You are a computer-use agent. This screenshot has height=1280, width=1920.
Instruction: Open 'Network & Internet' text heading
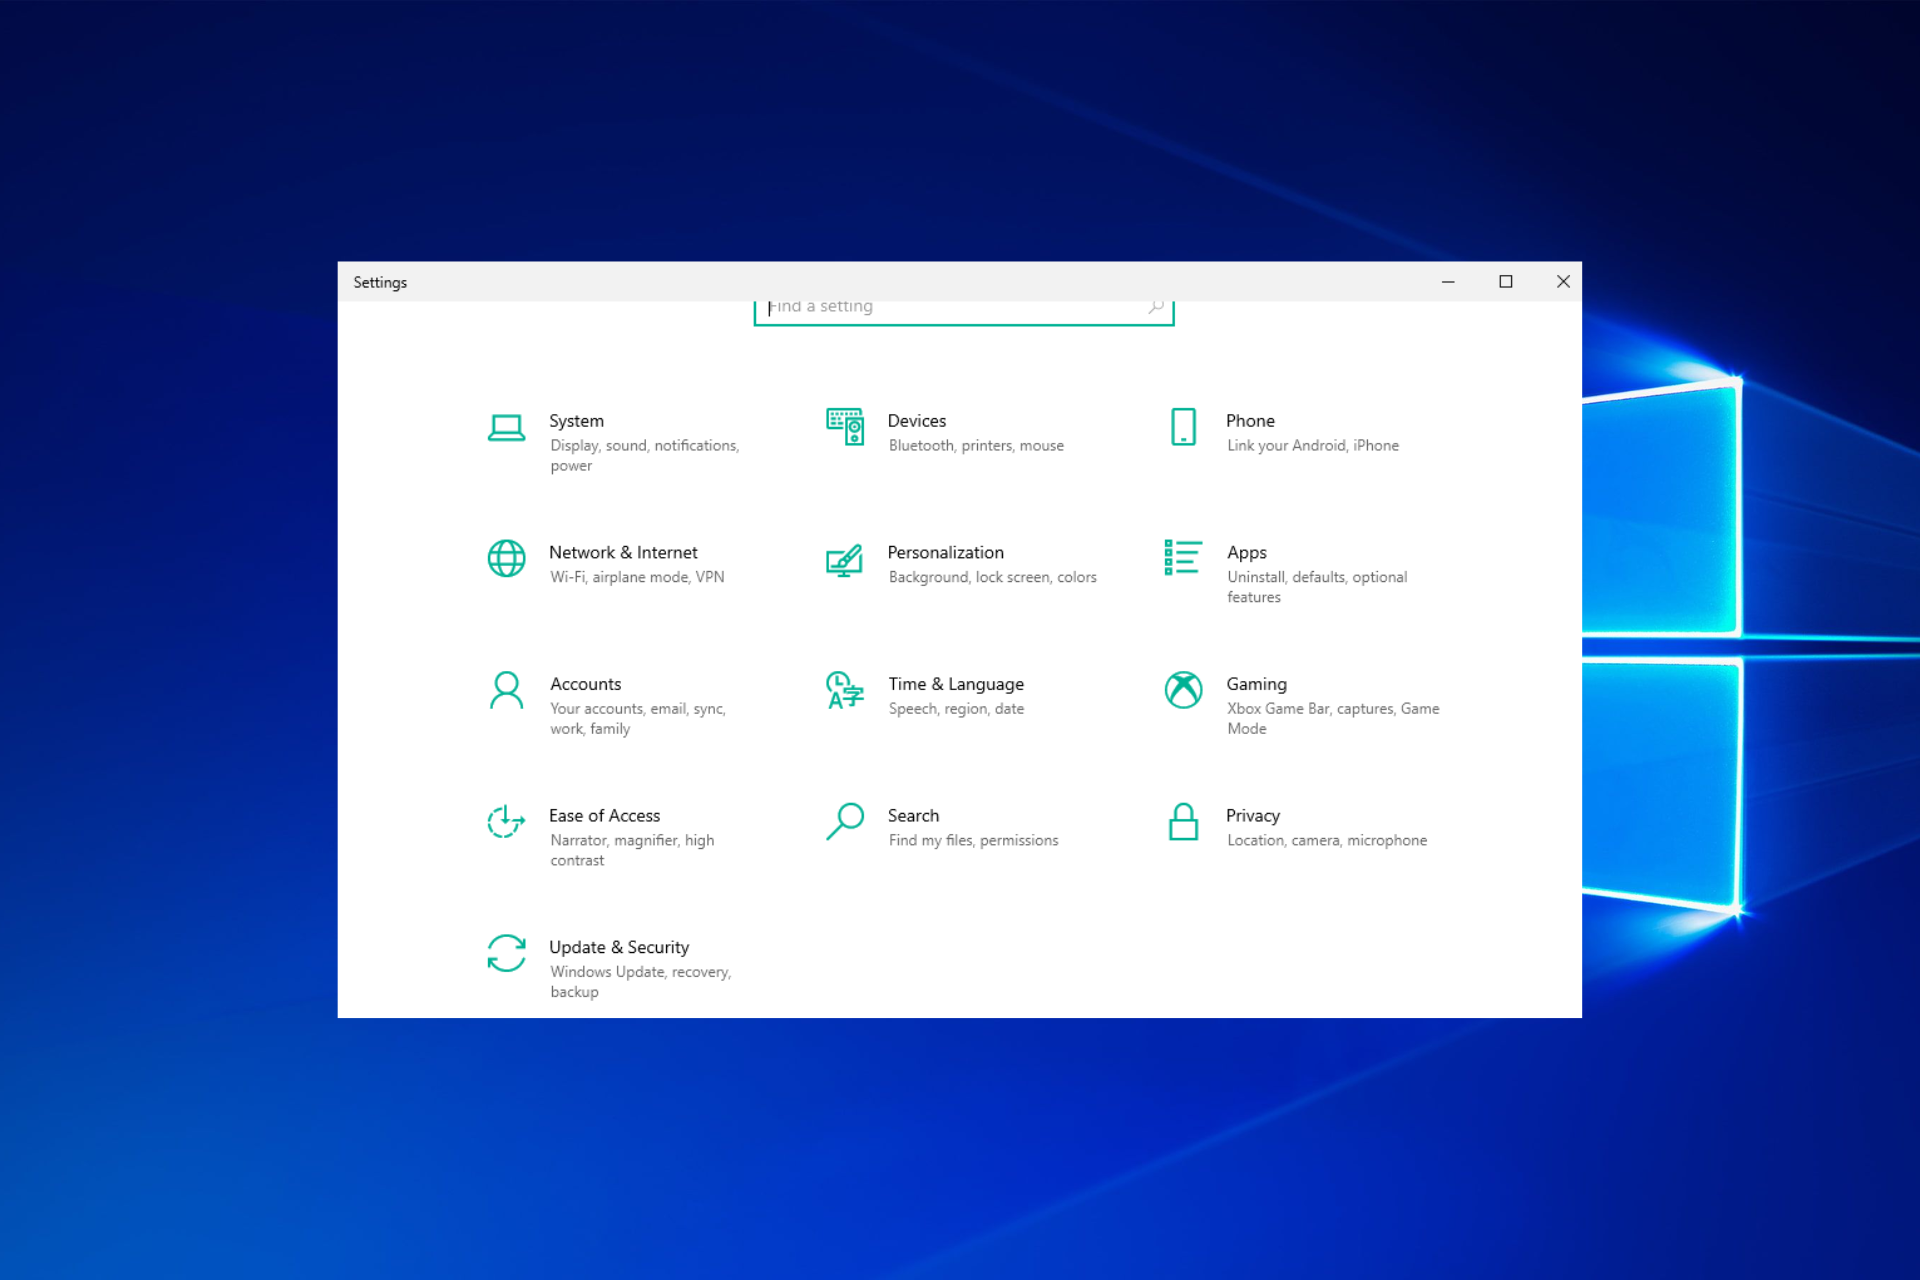[623, 553]
